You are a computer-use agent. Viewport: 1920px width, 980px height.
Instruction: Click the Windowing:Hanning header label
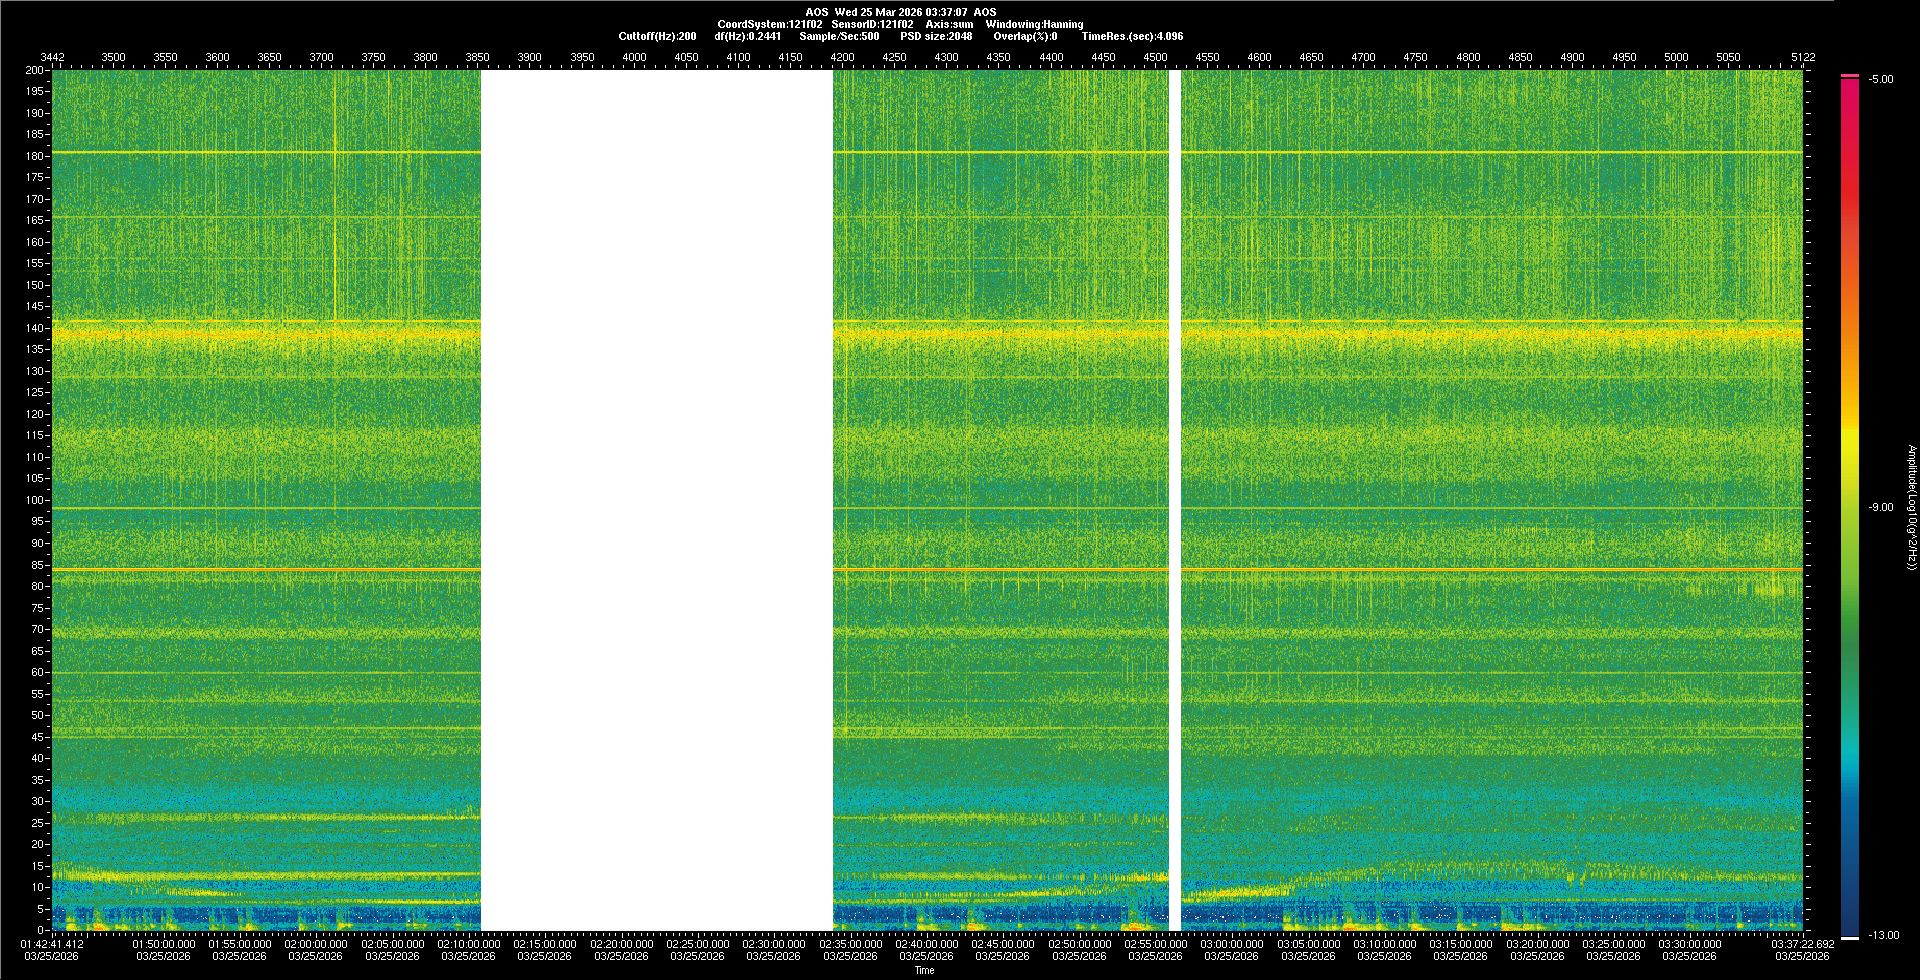[x=1034, y=24]
